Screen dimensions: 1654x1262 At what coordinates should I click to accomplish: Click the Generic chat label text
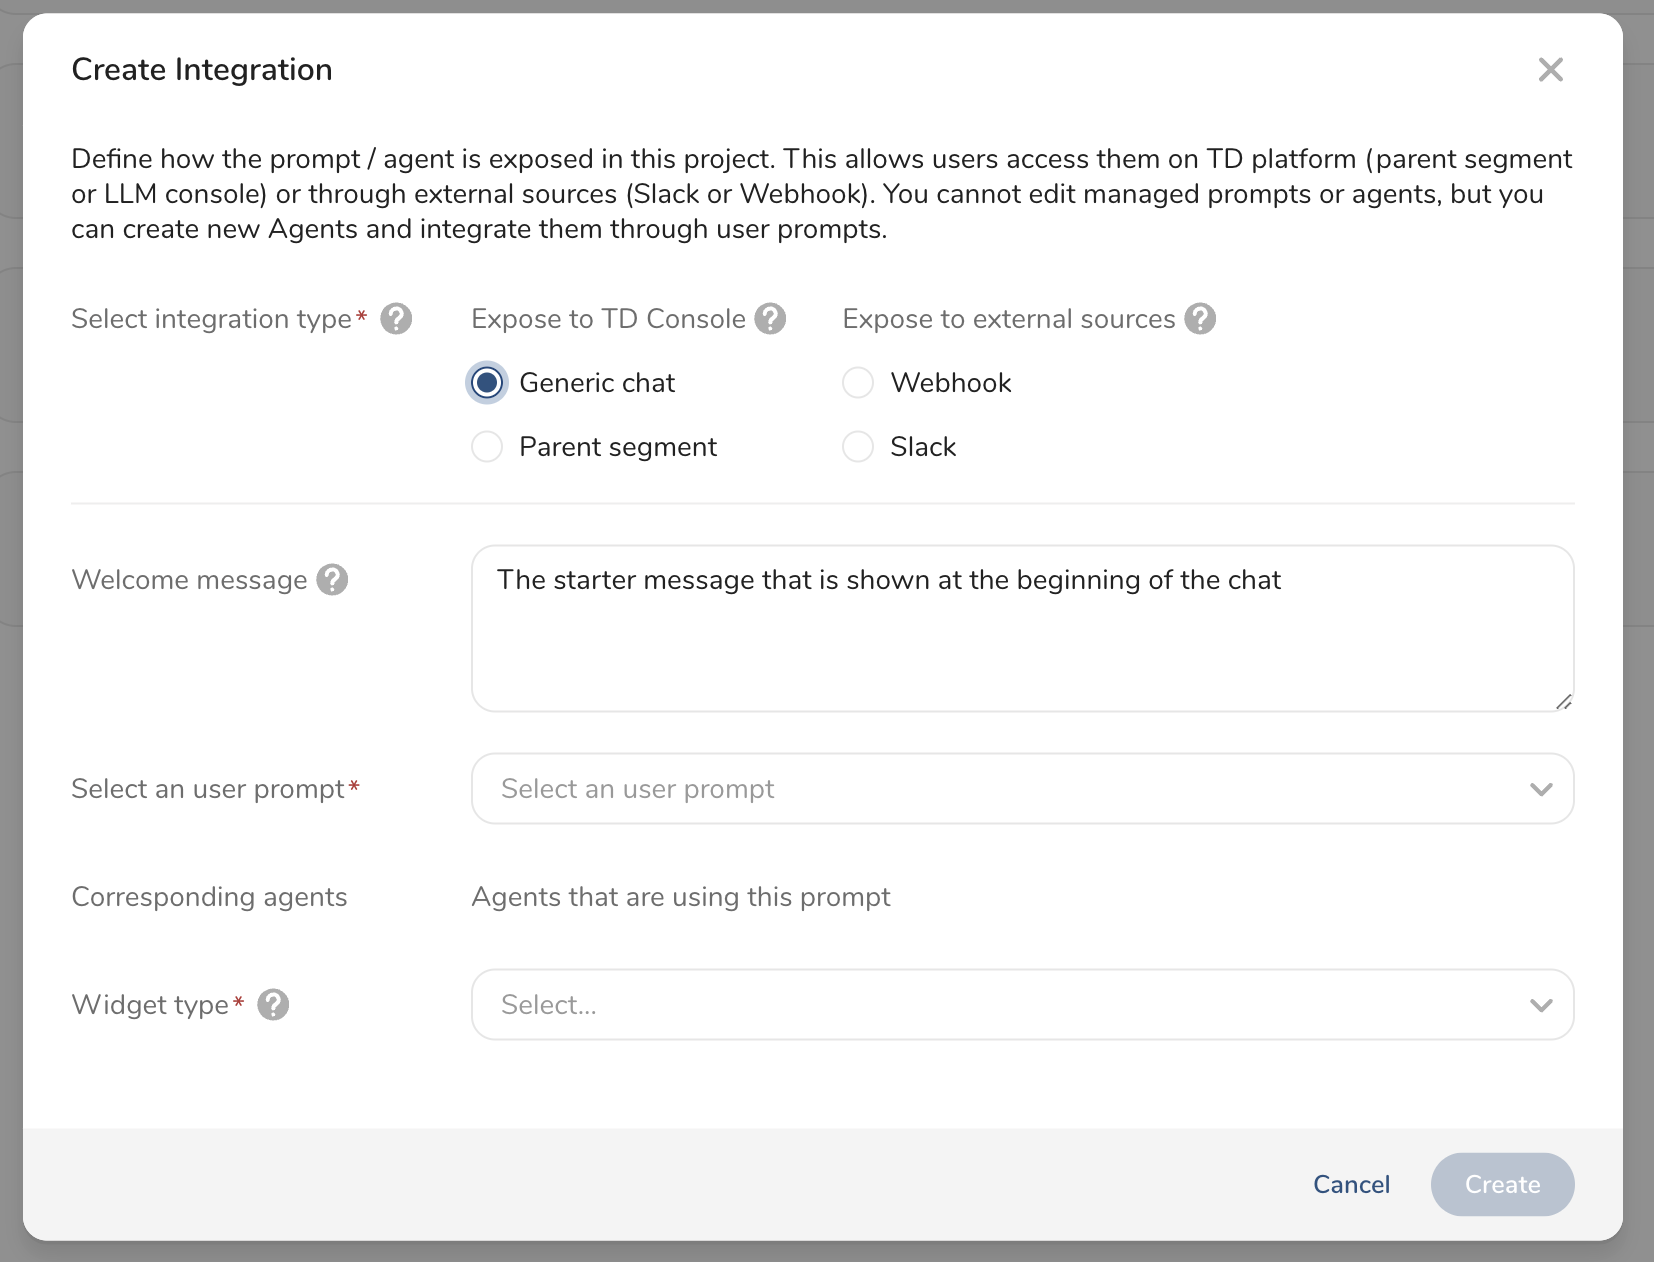597,383
